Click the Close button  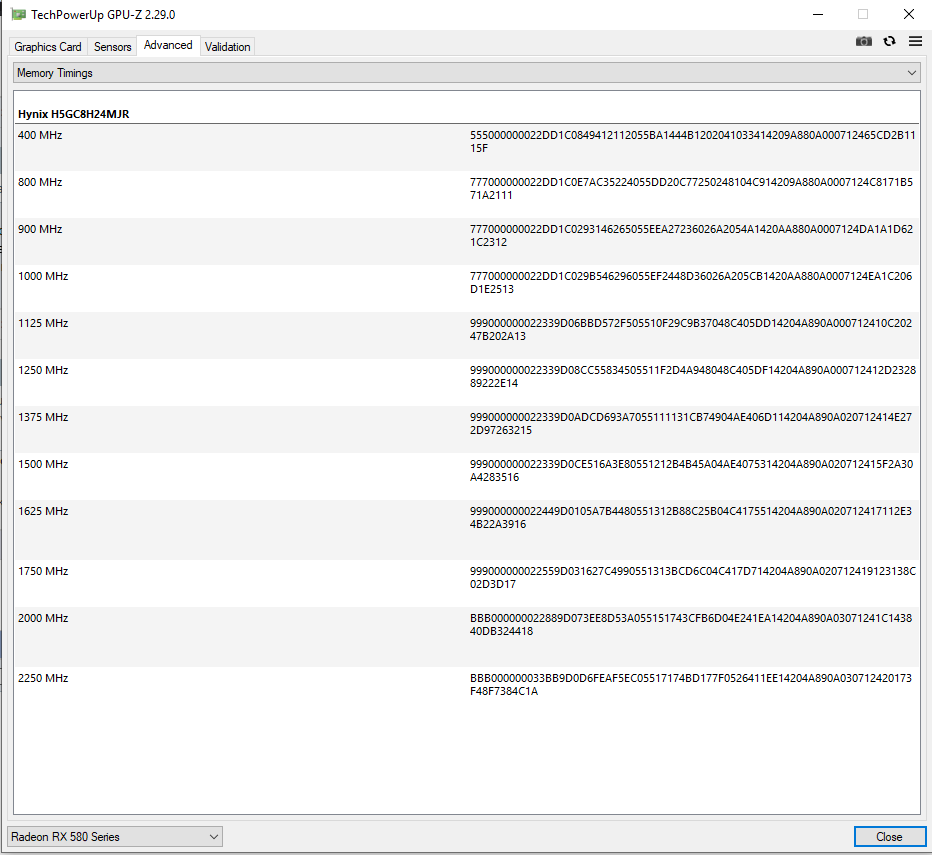[889, 837]
